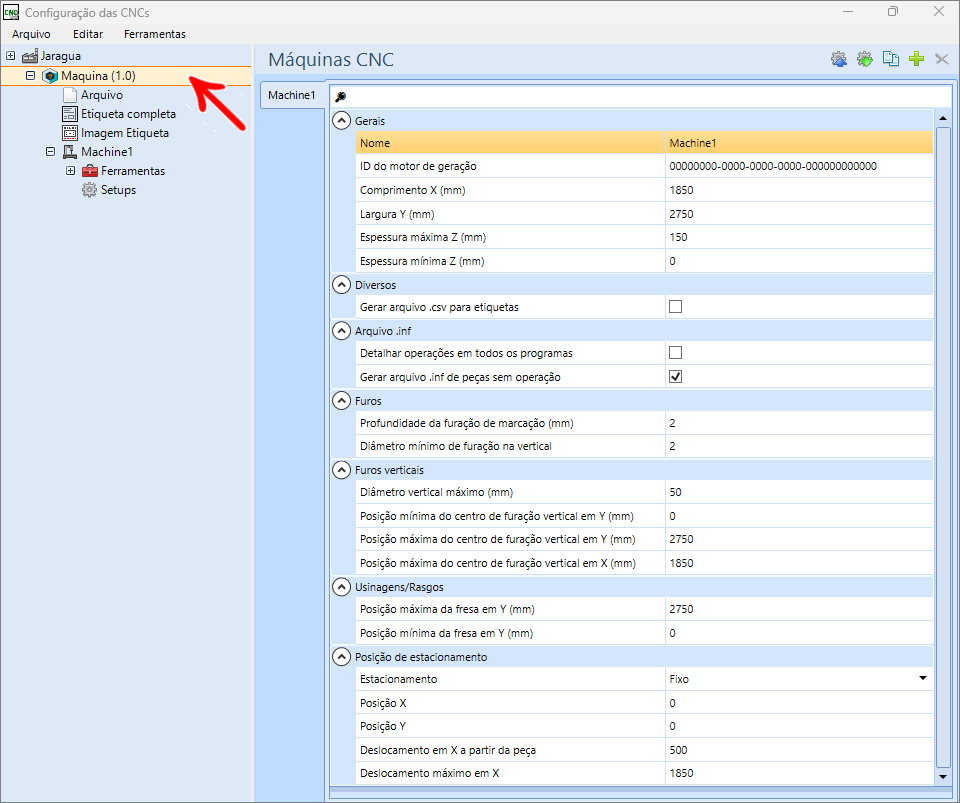Click the Maquina (1.0) cube icon
This screenshot has height=803, width=960.
pyautogui.click(x=50, y=76)
